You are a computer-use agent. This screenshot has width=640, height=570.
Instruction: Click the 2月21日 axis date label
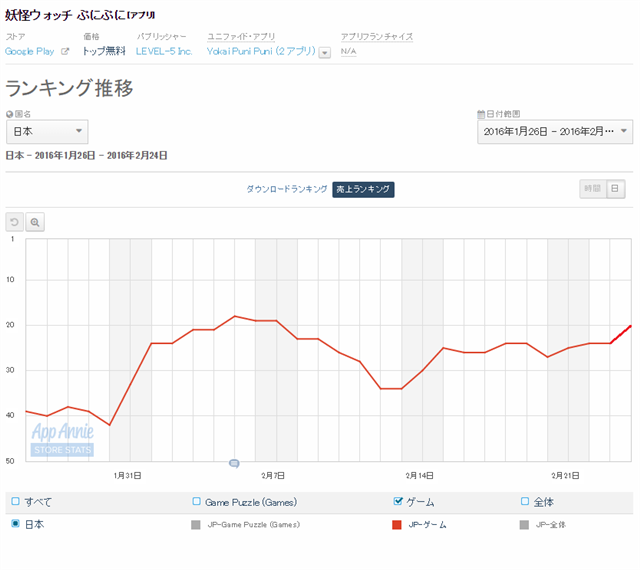tap(565, 476)
